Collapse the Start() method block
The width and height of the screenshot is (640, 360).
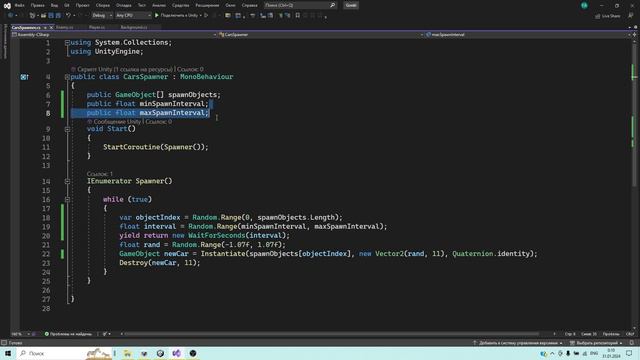point(67,129)
